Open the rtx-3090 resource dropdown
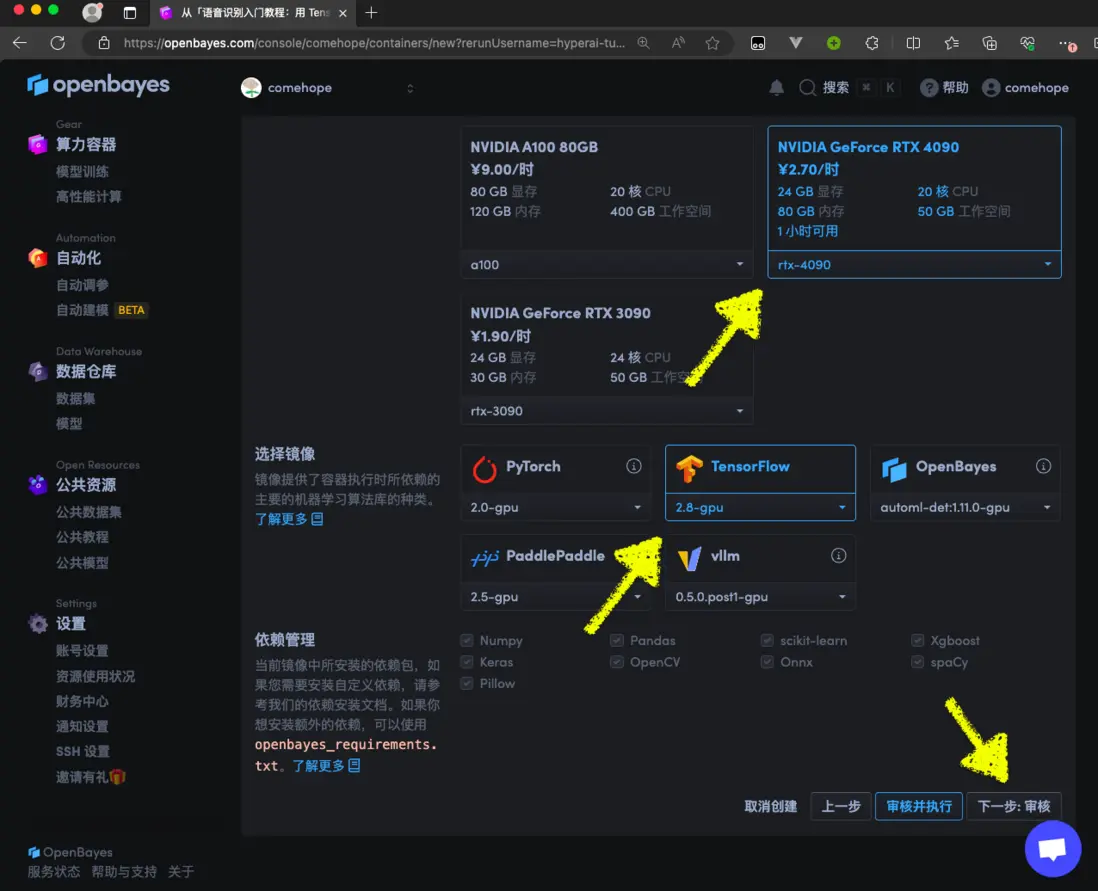This screenshot has width=1098, height=891. (x=606, y=410)
